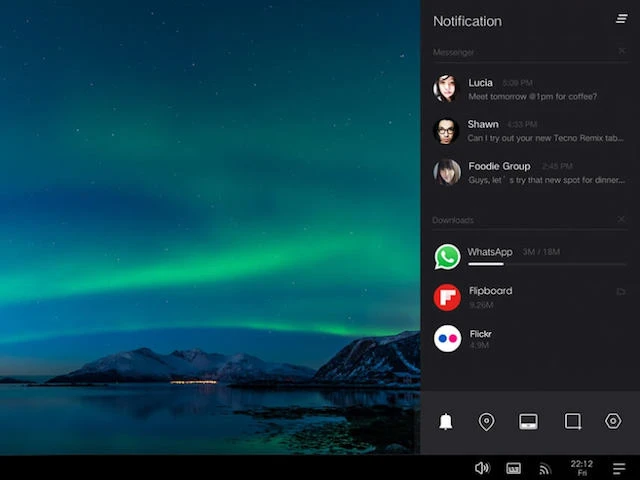Screen dimensions: 640x480
Task: Mute sound using taskbar speaker icon
Action: tap(482, 468)
